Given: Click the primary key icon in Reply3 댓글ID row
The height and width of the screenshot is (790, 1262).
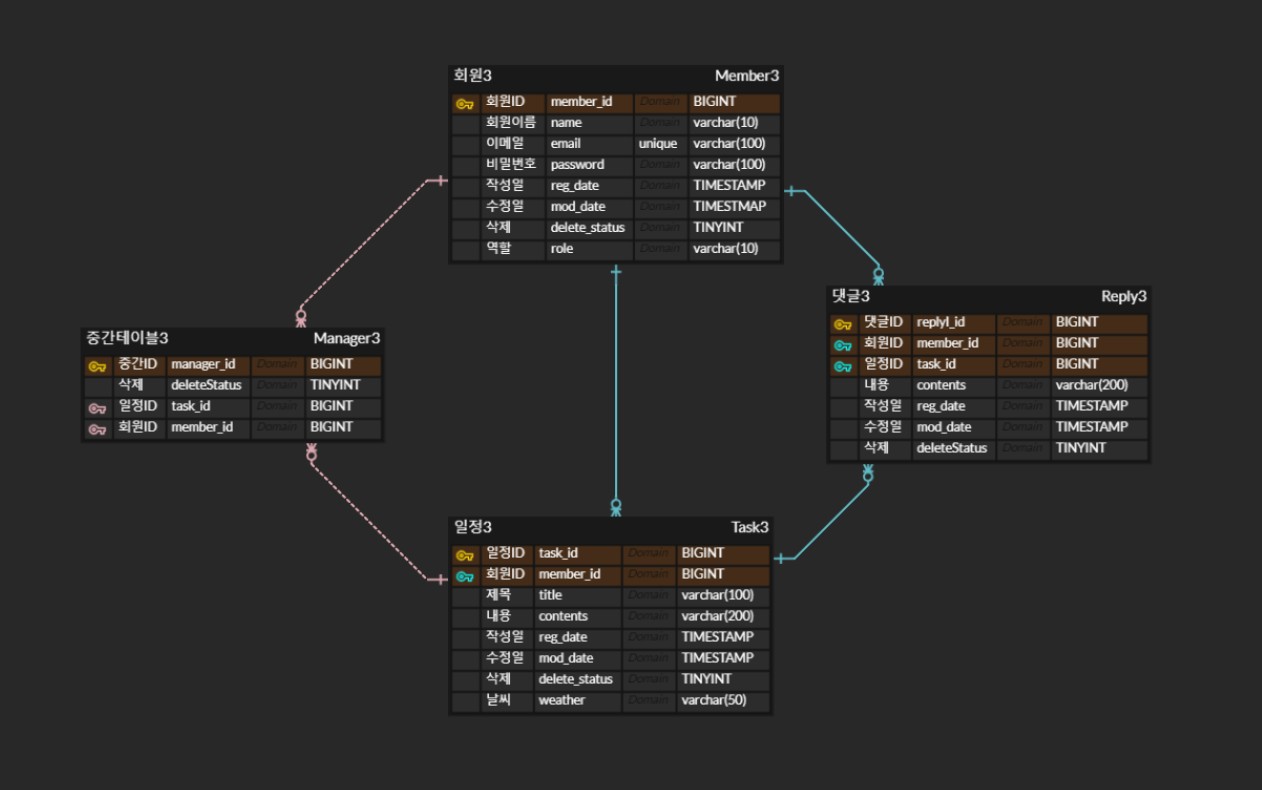Looking at the screenshot, I should pos(843,323).
